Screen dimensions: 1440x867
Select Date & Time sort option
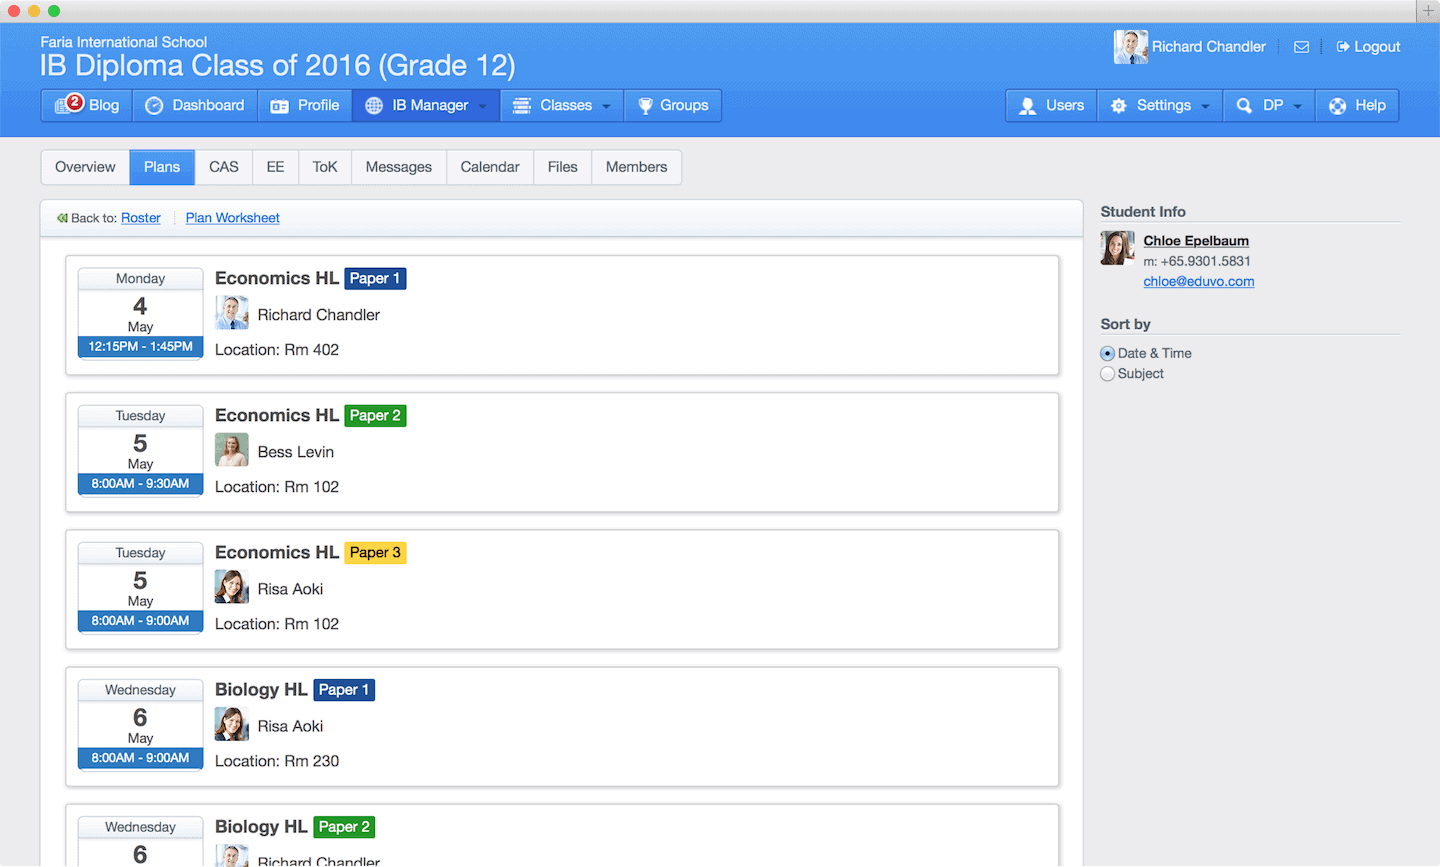click(x=1107, y=353)
